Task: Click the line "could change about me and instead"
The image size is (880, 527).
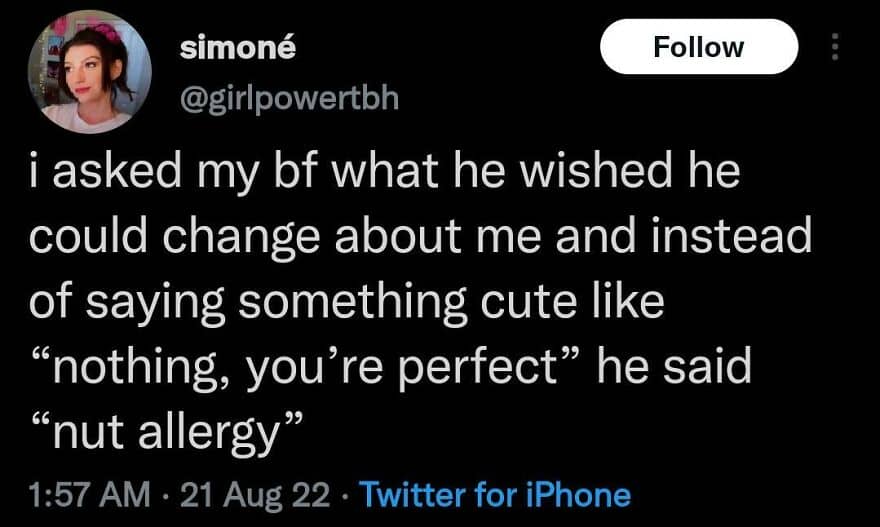Action: (421, 236)
